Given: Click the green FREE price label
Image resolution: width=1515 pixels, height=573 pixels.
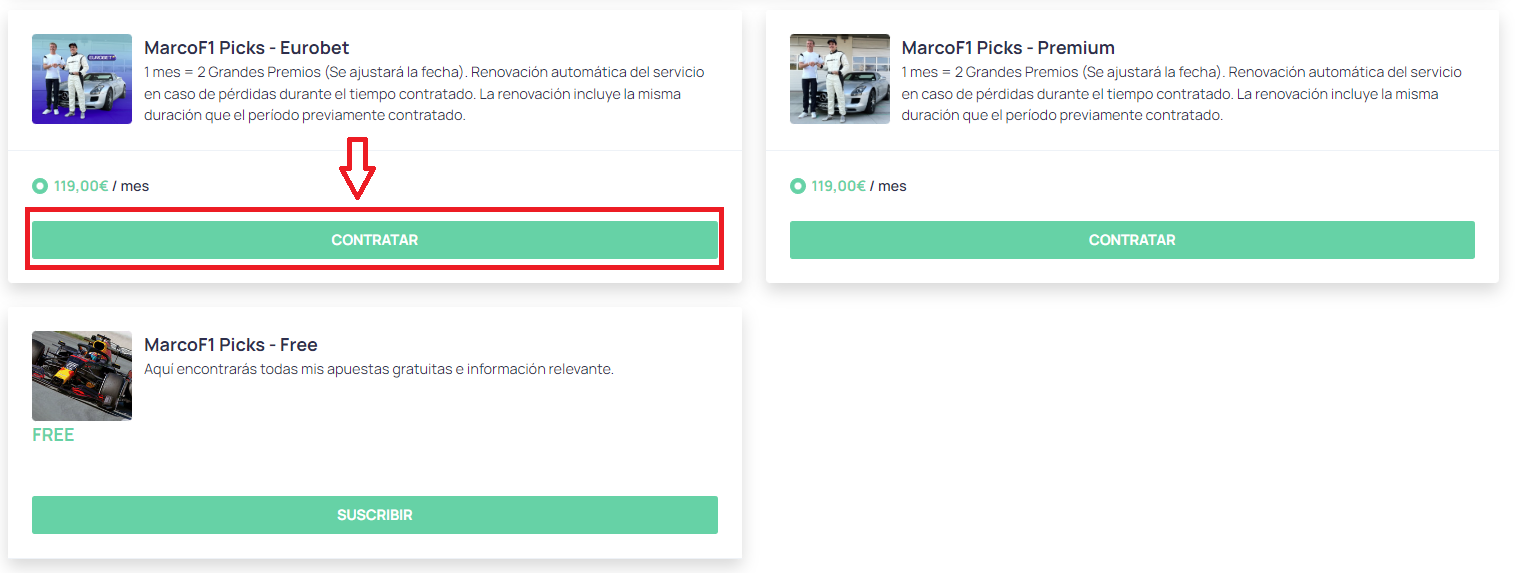Looking at the screenshot, I should 53,435.
